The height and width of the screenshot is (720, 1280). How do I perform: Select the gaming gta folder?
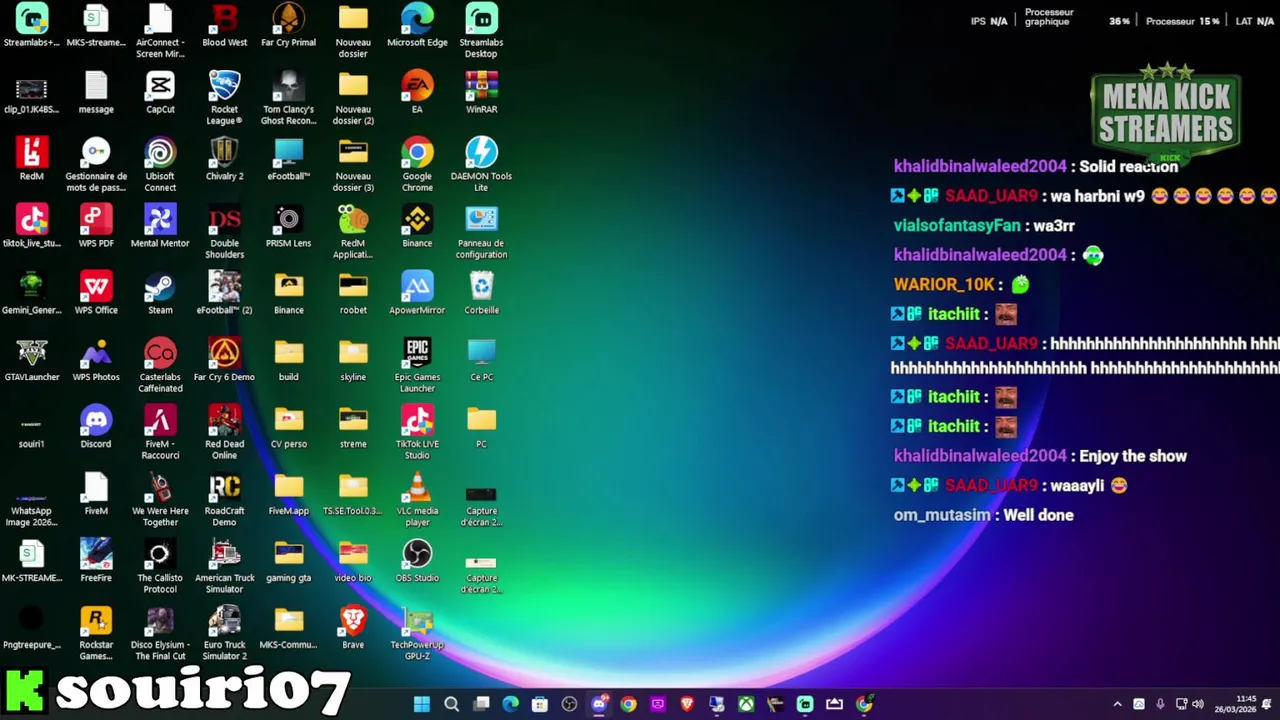[x=288, y=562]
